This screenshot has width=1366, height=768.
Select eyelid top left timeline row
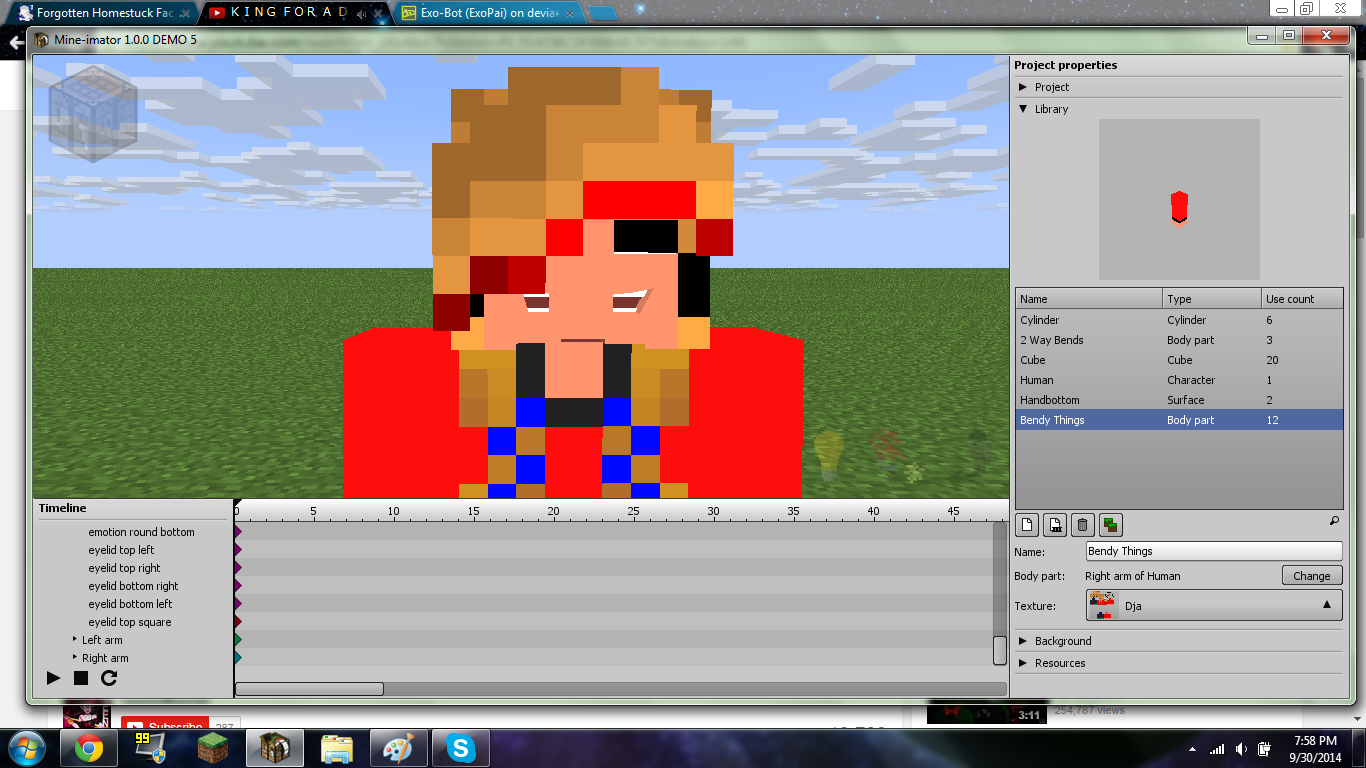coord(121,550)
